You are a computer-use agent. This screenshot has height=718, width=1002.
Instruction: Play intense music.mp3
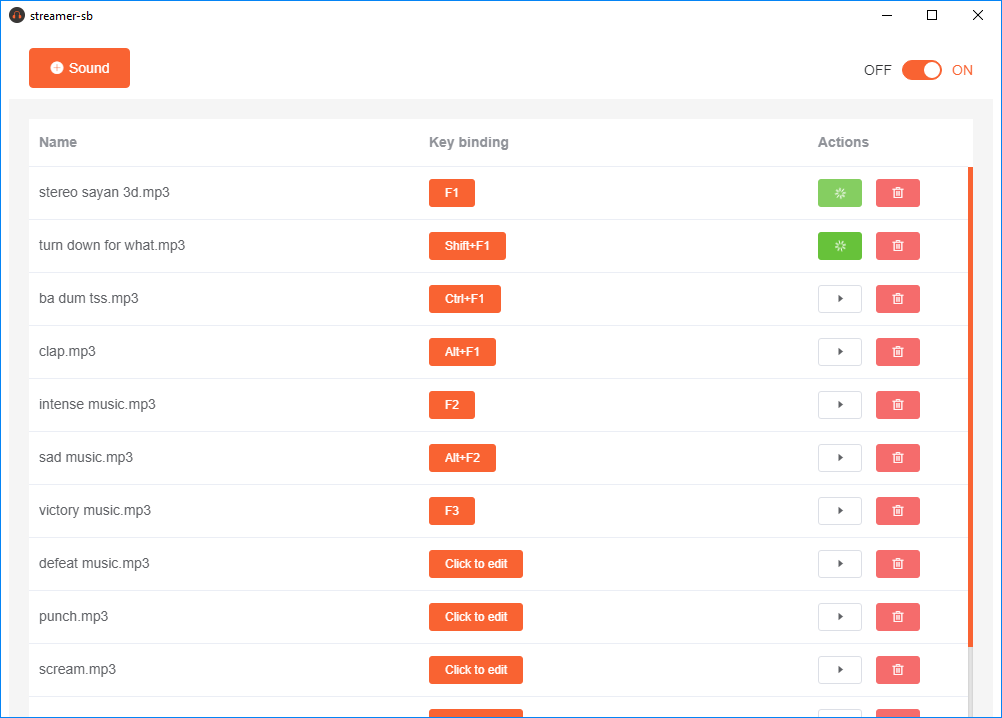[x=840, y=405]
